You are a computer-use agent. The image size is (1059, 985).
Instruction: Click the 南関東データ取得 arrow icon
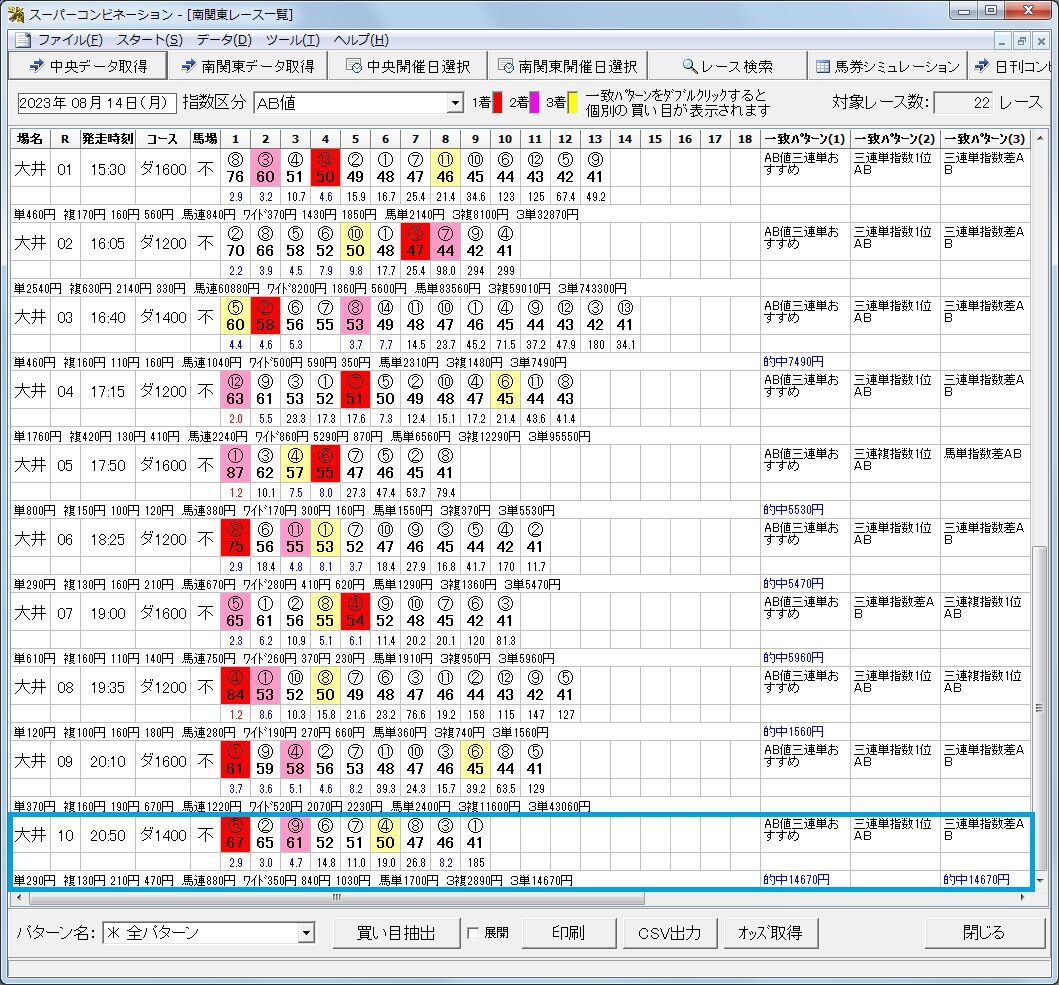click(188, 66)
